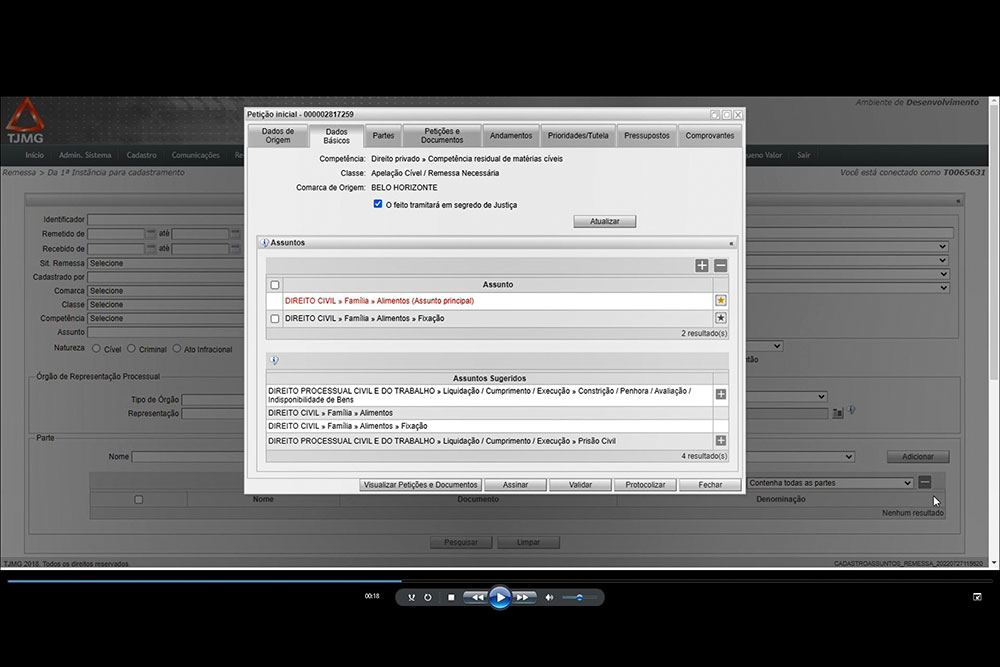This screenshot has width=1000, height=667.
Task: Open the Partes tab
Action: [x=383, y=135]
